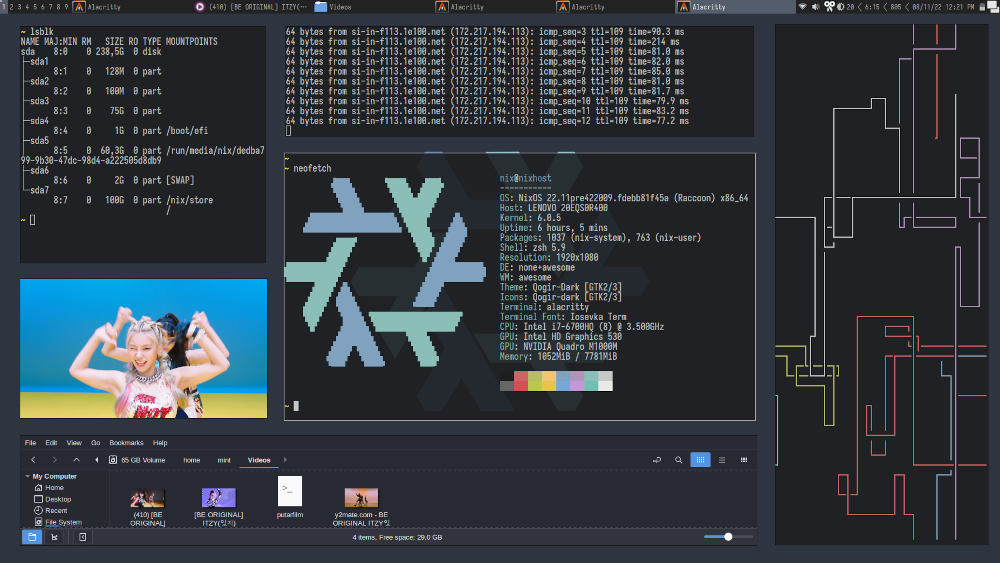The height and width of the screenshot is (563, 1000).
Task: Select the Videos path segment
Action: click(x=259, y=460)
